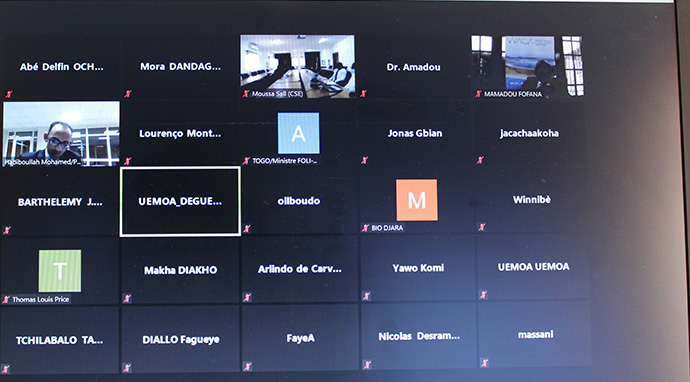The height and width of the screenshot is (382, 690).
Task: Select highlighted UEMOA_DEGUE participant tile
Action: tap(180, 202)
